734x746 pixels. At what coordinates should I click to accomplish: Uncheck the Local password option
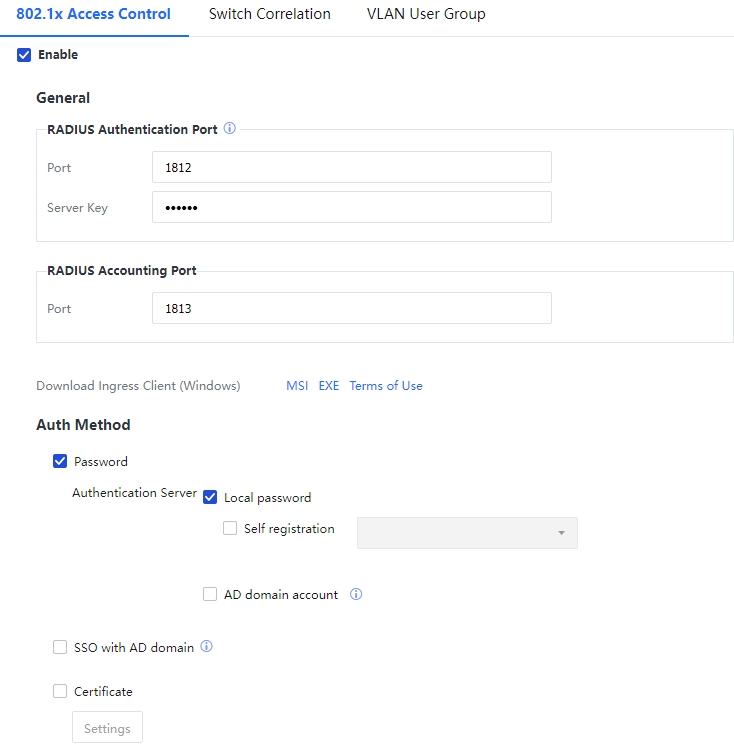pyautogui.click(x=210, y=497)
